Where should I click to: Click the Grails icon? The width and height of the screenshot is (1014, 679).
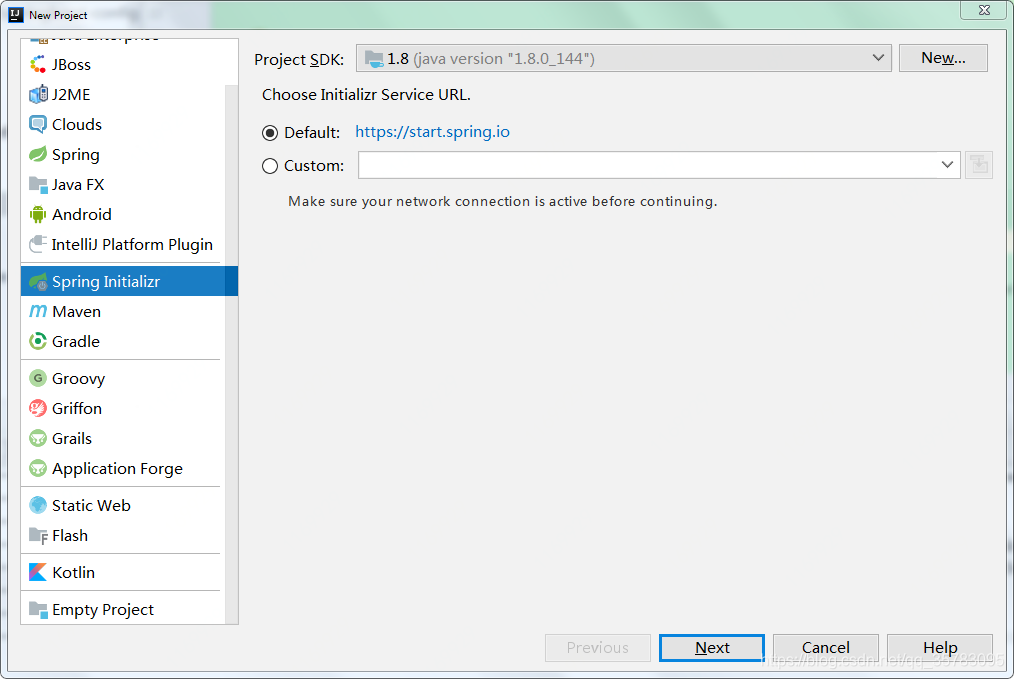tap(38, 438)
